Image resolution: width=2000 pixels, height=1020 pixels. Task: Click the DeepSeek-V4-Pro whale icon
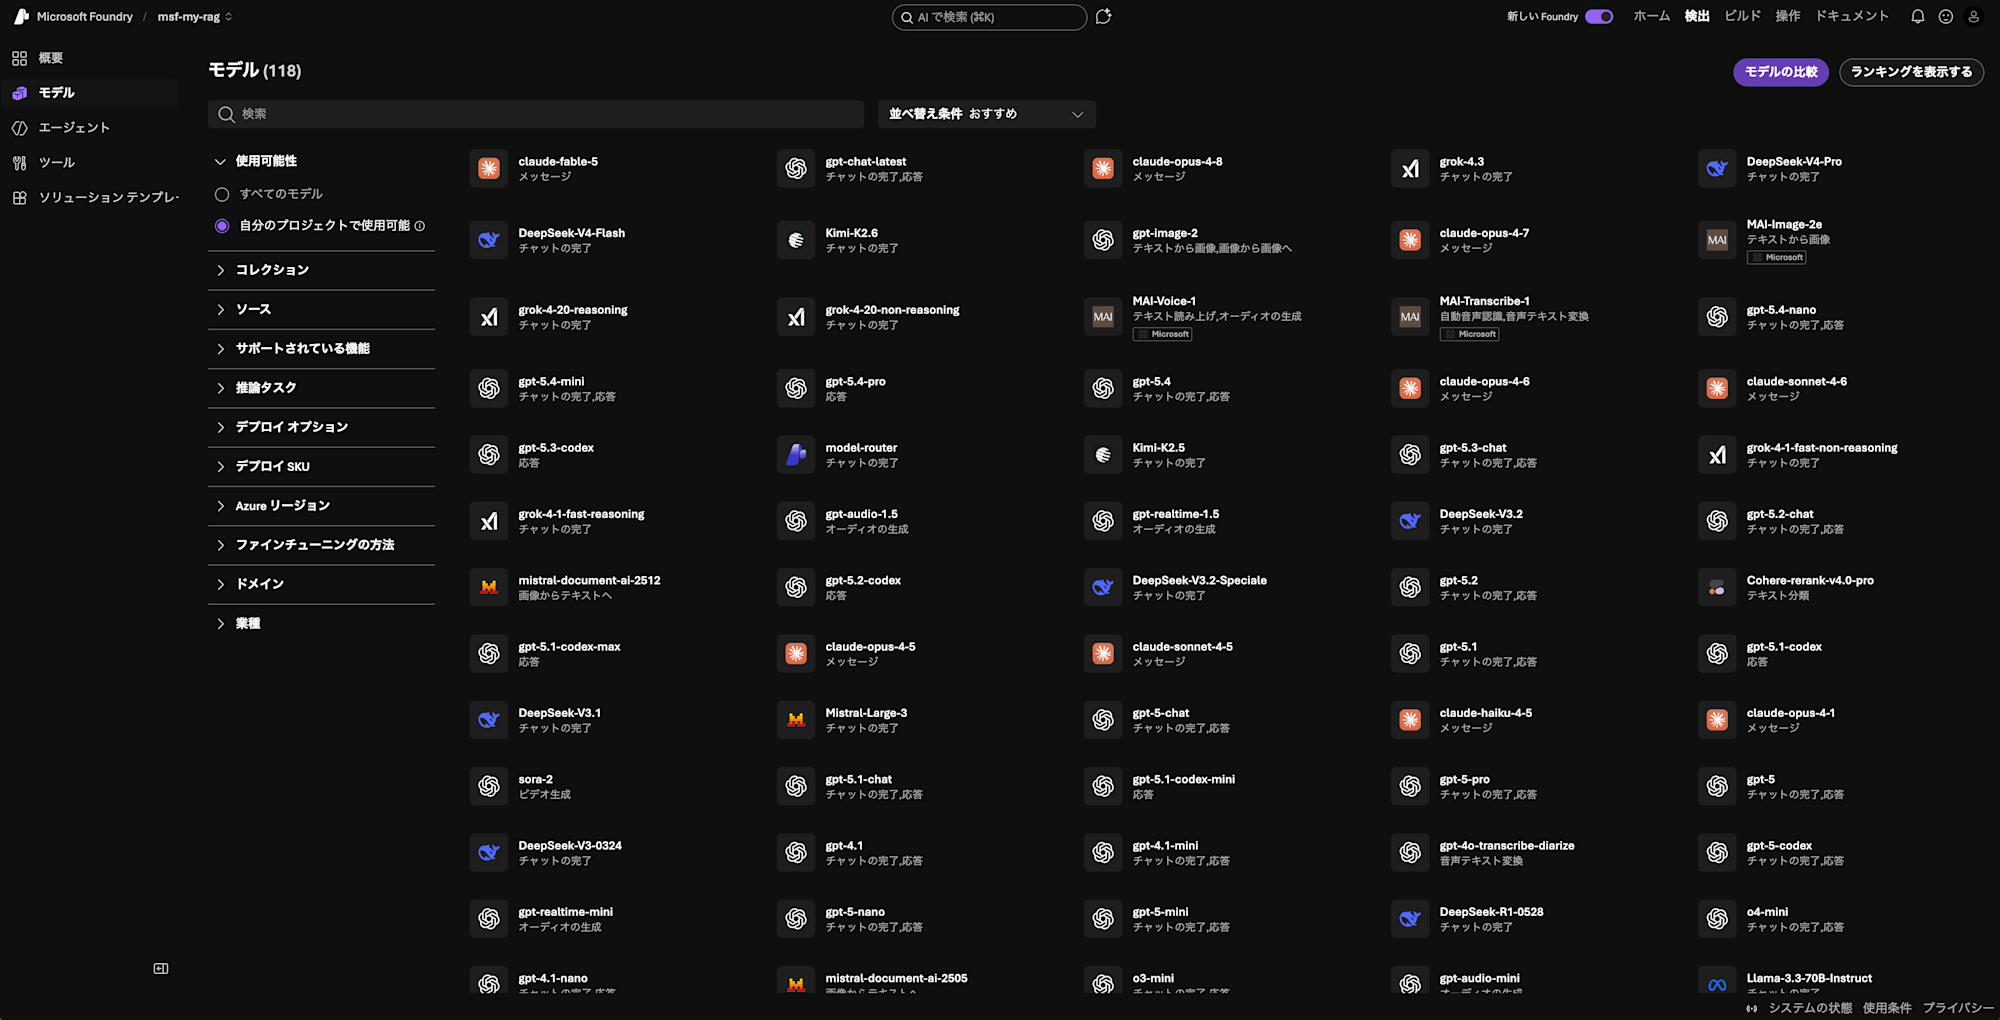click(1717, 169)
